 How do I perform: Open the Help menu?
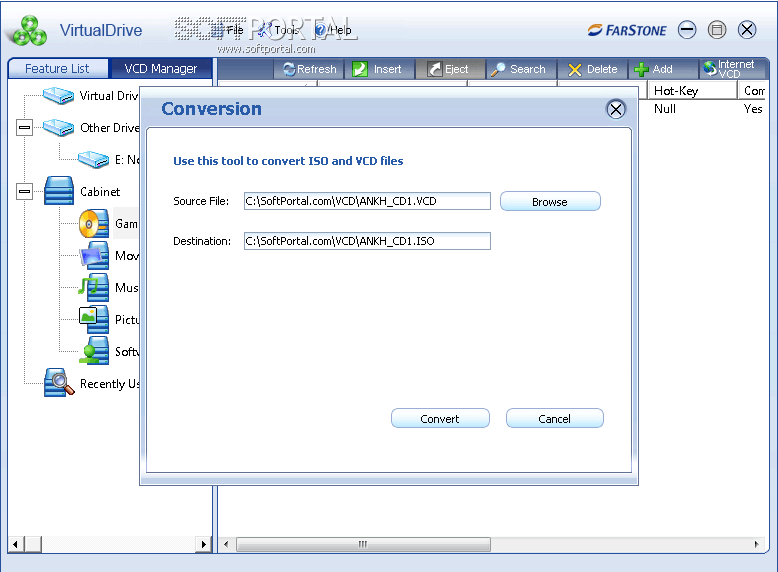click(x=340, y=30)
